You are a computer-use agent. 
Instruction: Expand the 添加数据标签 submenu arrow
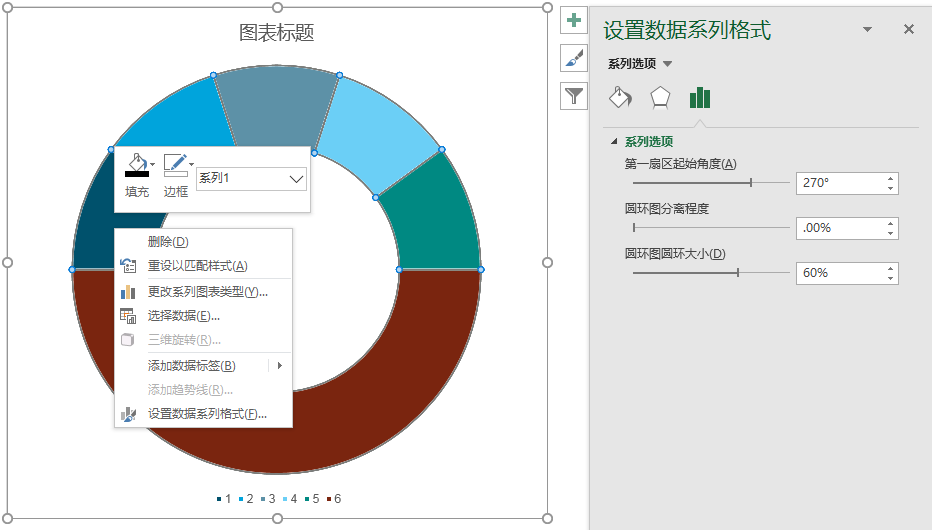pyautogui.click(x=279, y=365)
